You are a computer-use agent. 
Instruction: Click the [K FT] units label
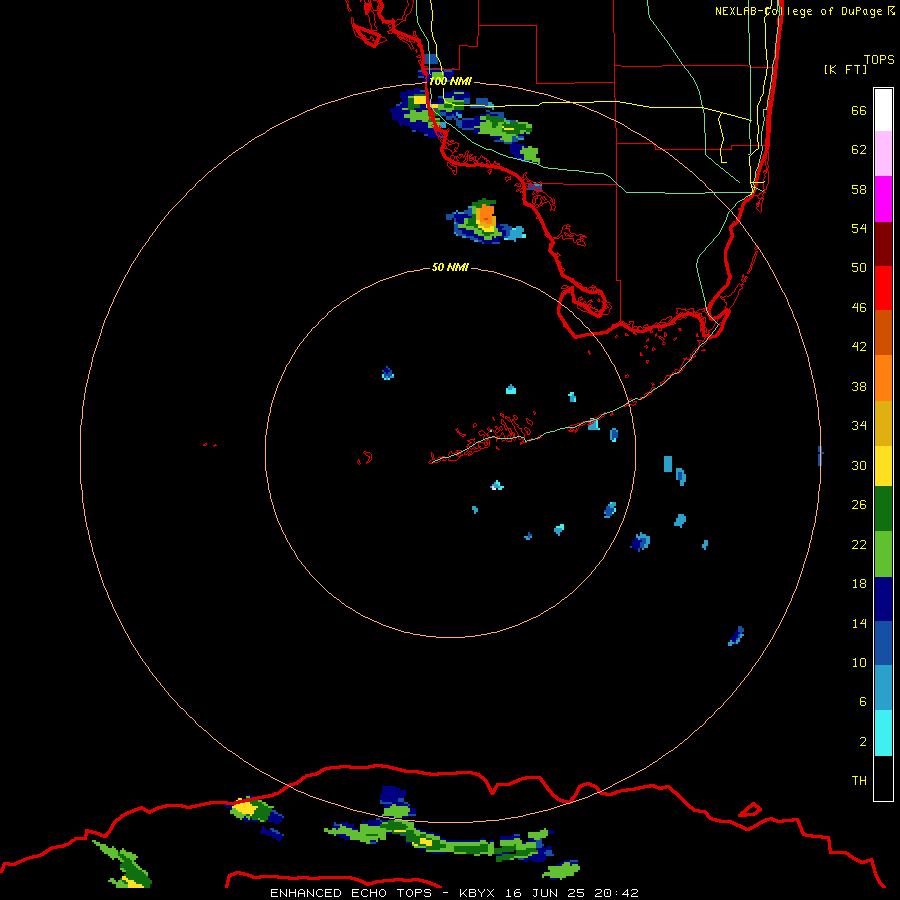tap(845, 69)
